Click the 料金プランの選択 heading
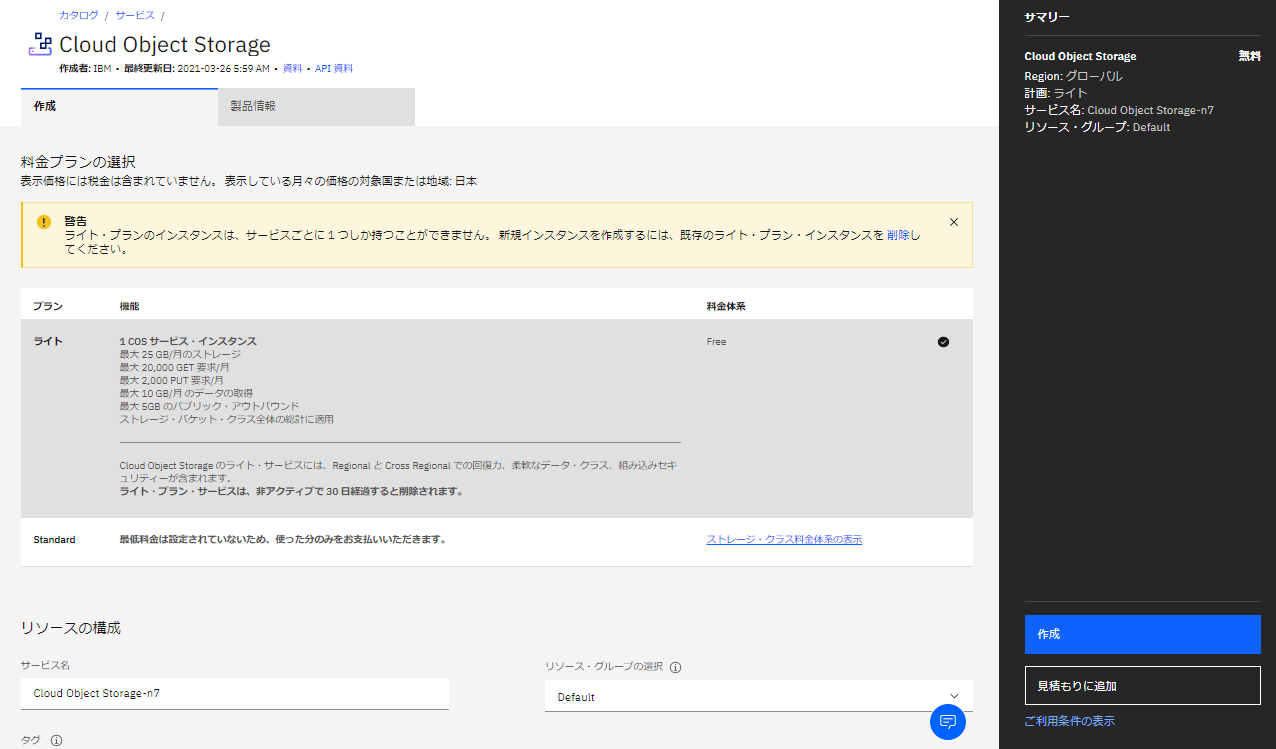The width and height of the screenshot is (1276, 749). (78, 162)
